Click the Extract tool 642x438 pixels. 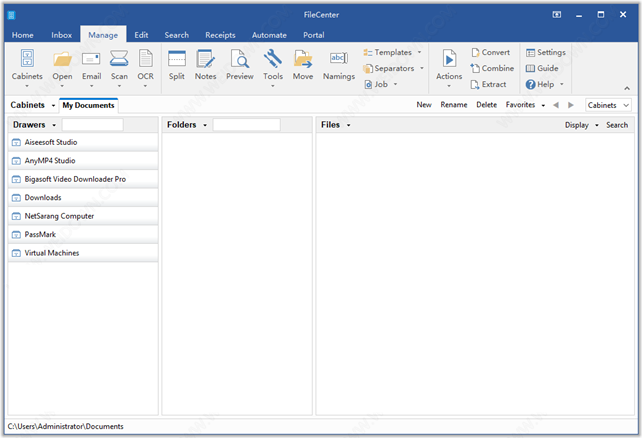[488, 84]
